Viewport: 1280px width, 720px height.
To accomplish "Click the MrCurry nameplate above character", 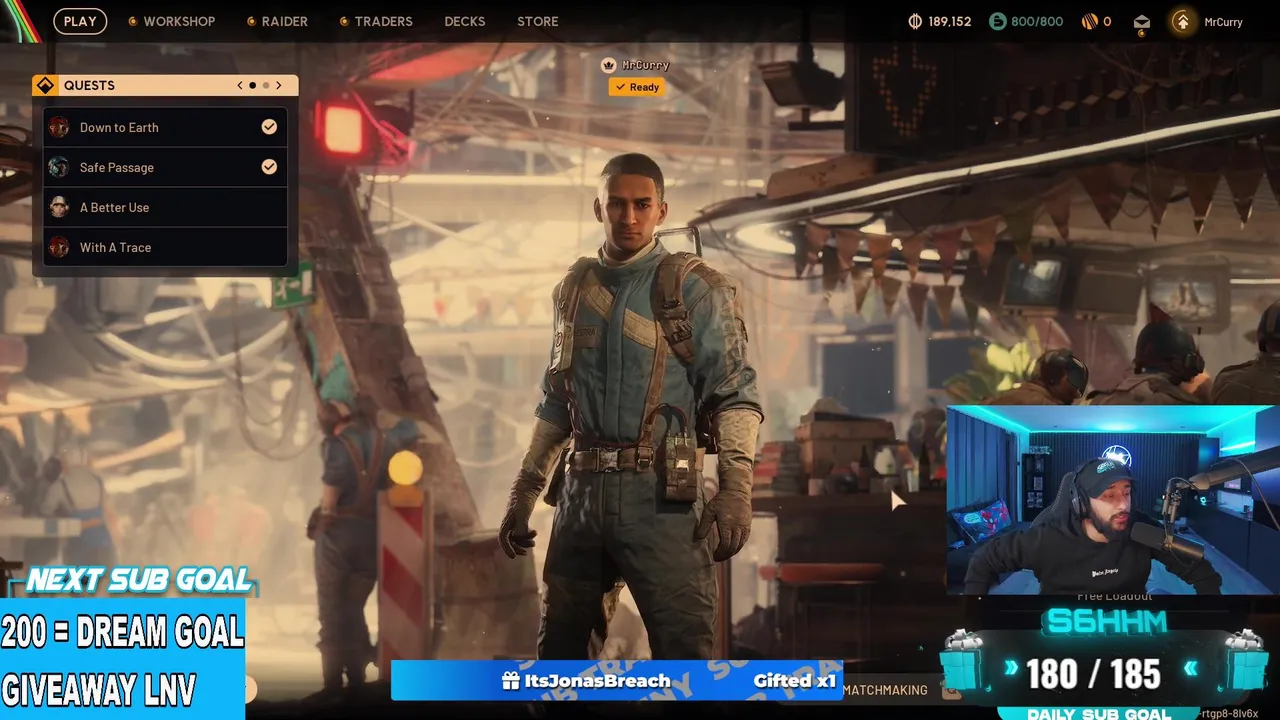I will (646, 65).
